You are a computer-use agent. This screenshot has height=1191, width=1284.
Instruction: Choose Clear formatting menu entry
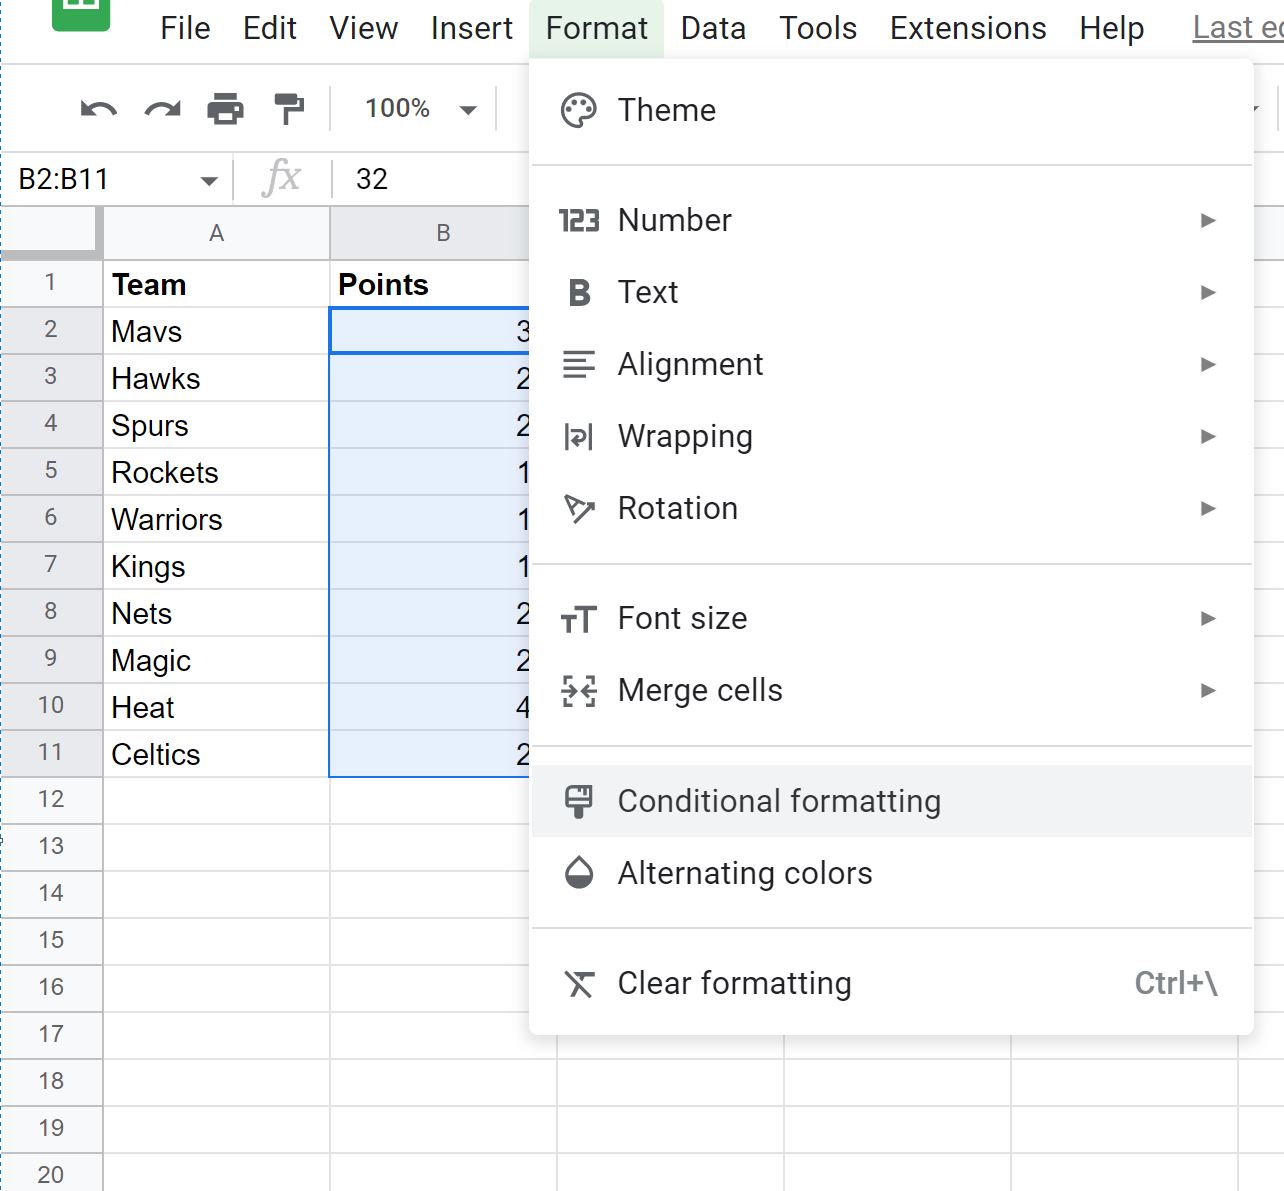point(892,984)
